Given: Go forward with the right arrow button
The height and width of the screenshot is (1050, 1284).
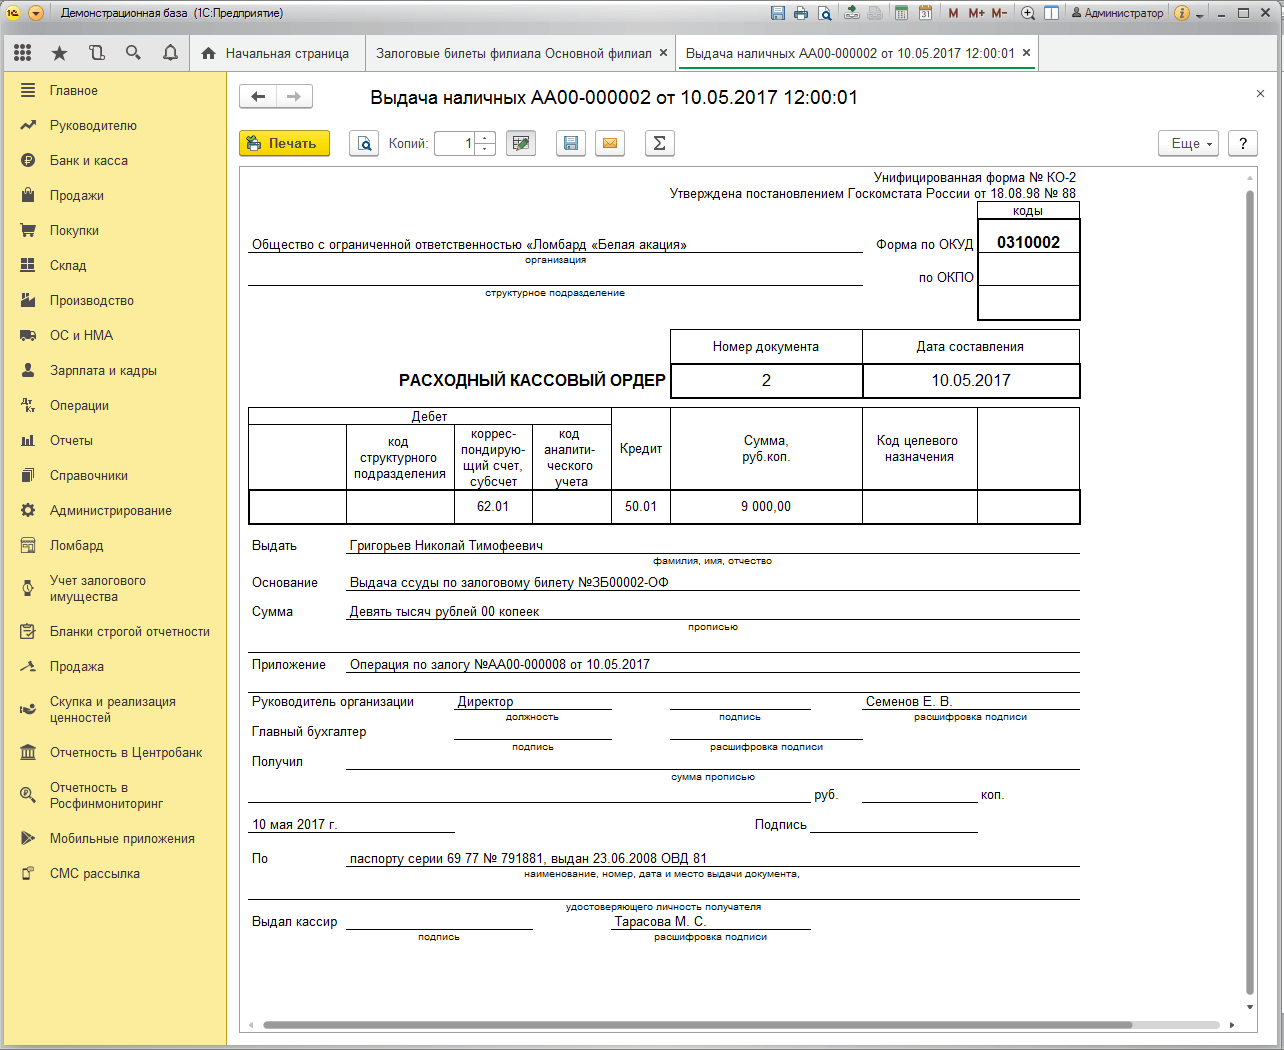Looking at the screenshot, I should (x=294, y=97).
